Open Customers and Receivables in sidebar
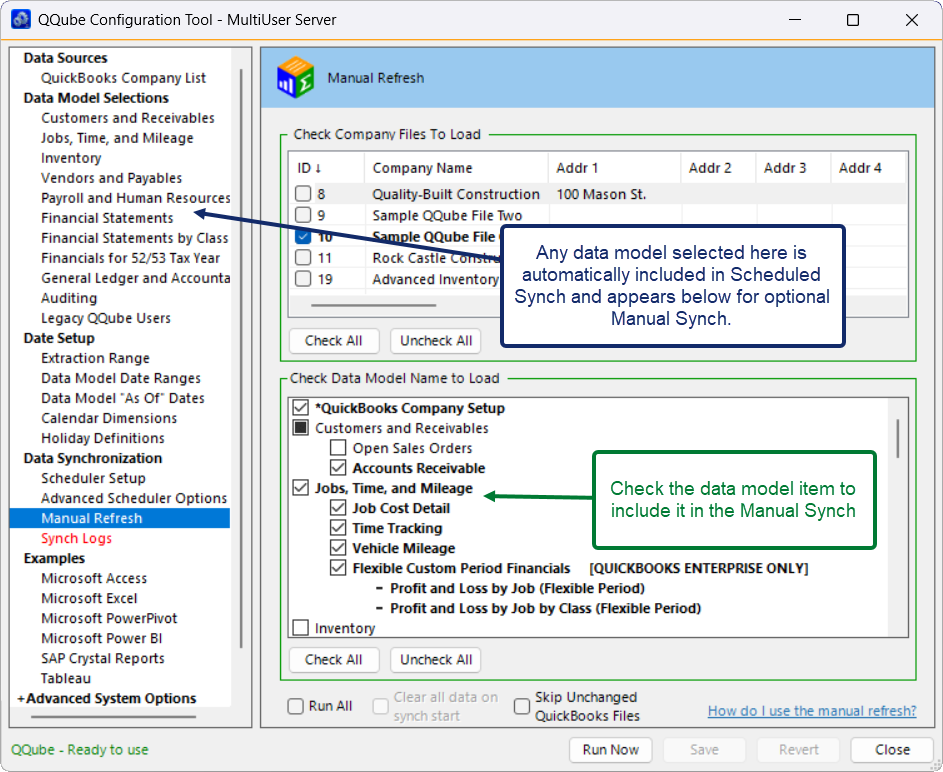 127,118
